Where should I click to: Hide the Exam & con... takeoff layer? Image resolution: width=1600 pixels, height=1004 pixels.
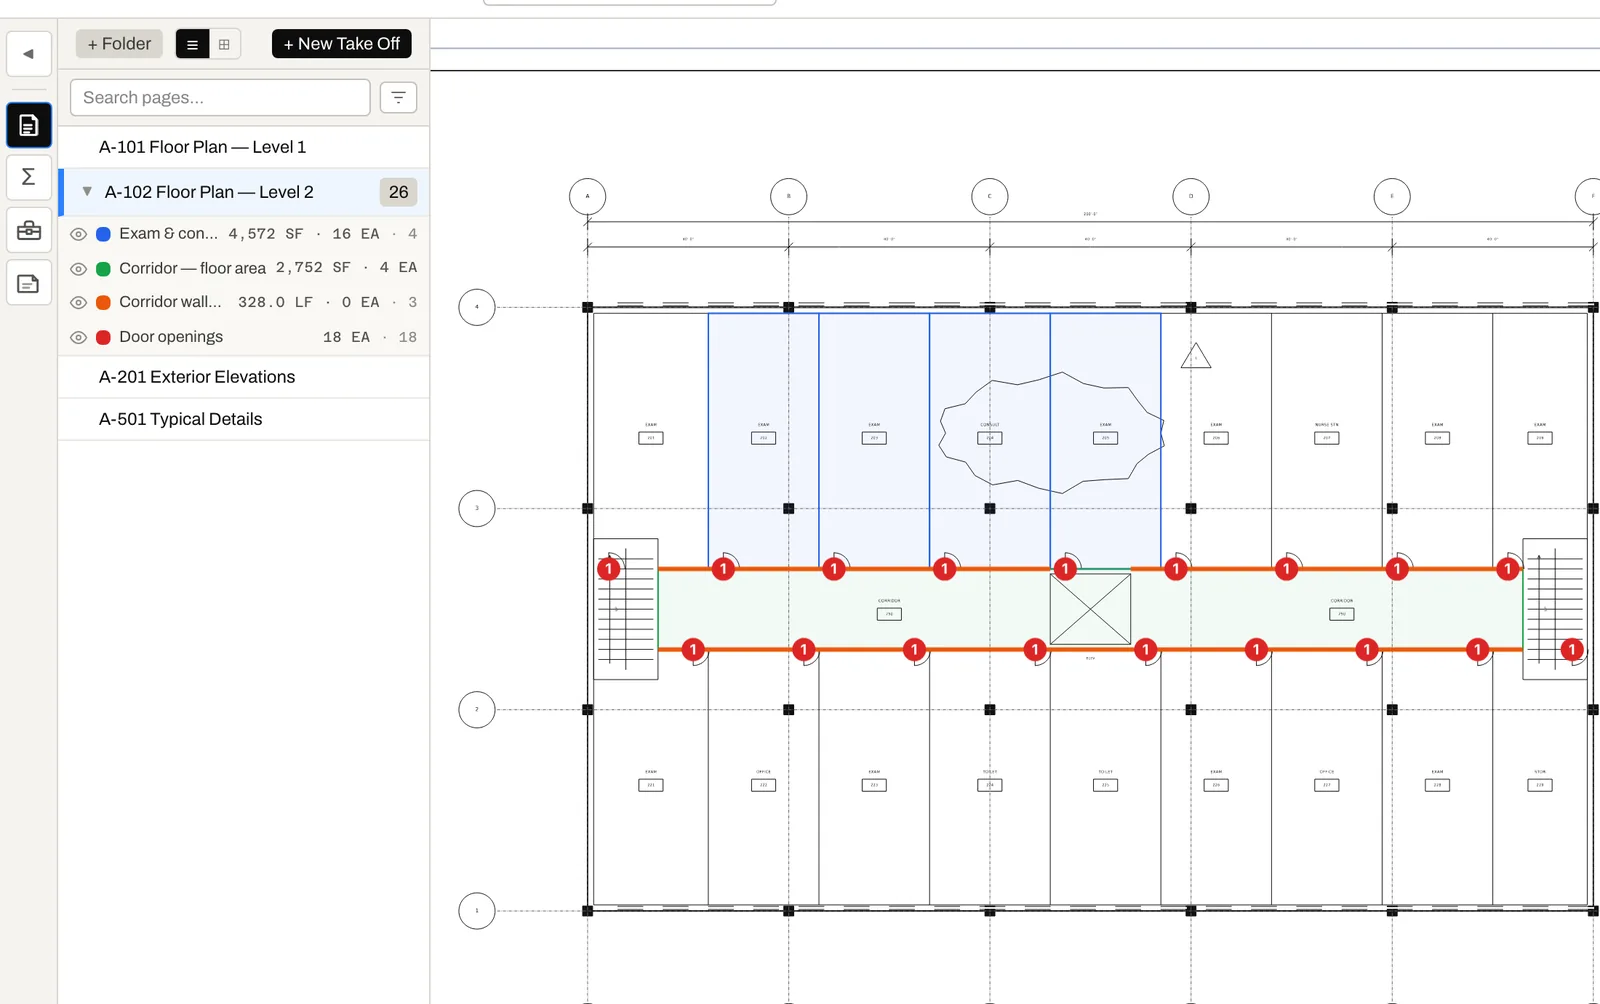(78, 234)
